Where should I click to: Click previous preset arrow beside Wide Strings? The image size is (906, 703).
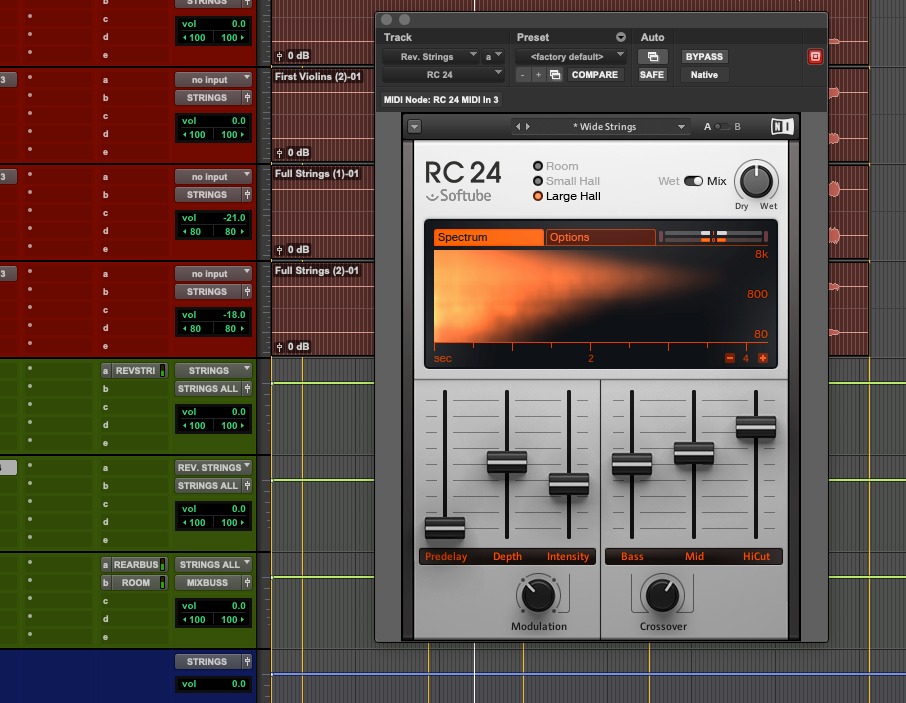click(518, 127)
